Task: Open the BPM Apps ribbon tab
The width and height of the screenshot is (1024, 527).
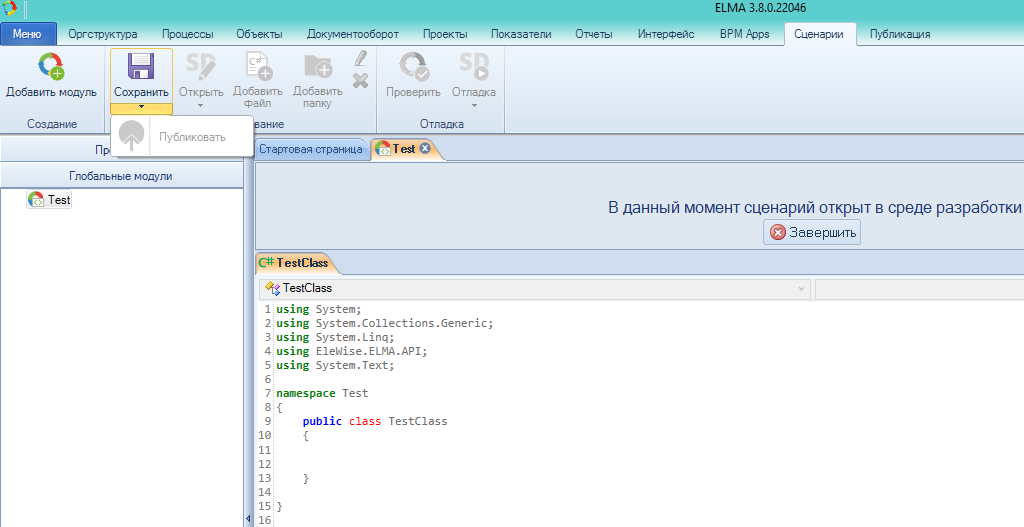Action: click(x=744, y=34)
